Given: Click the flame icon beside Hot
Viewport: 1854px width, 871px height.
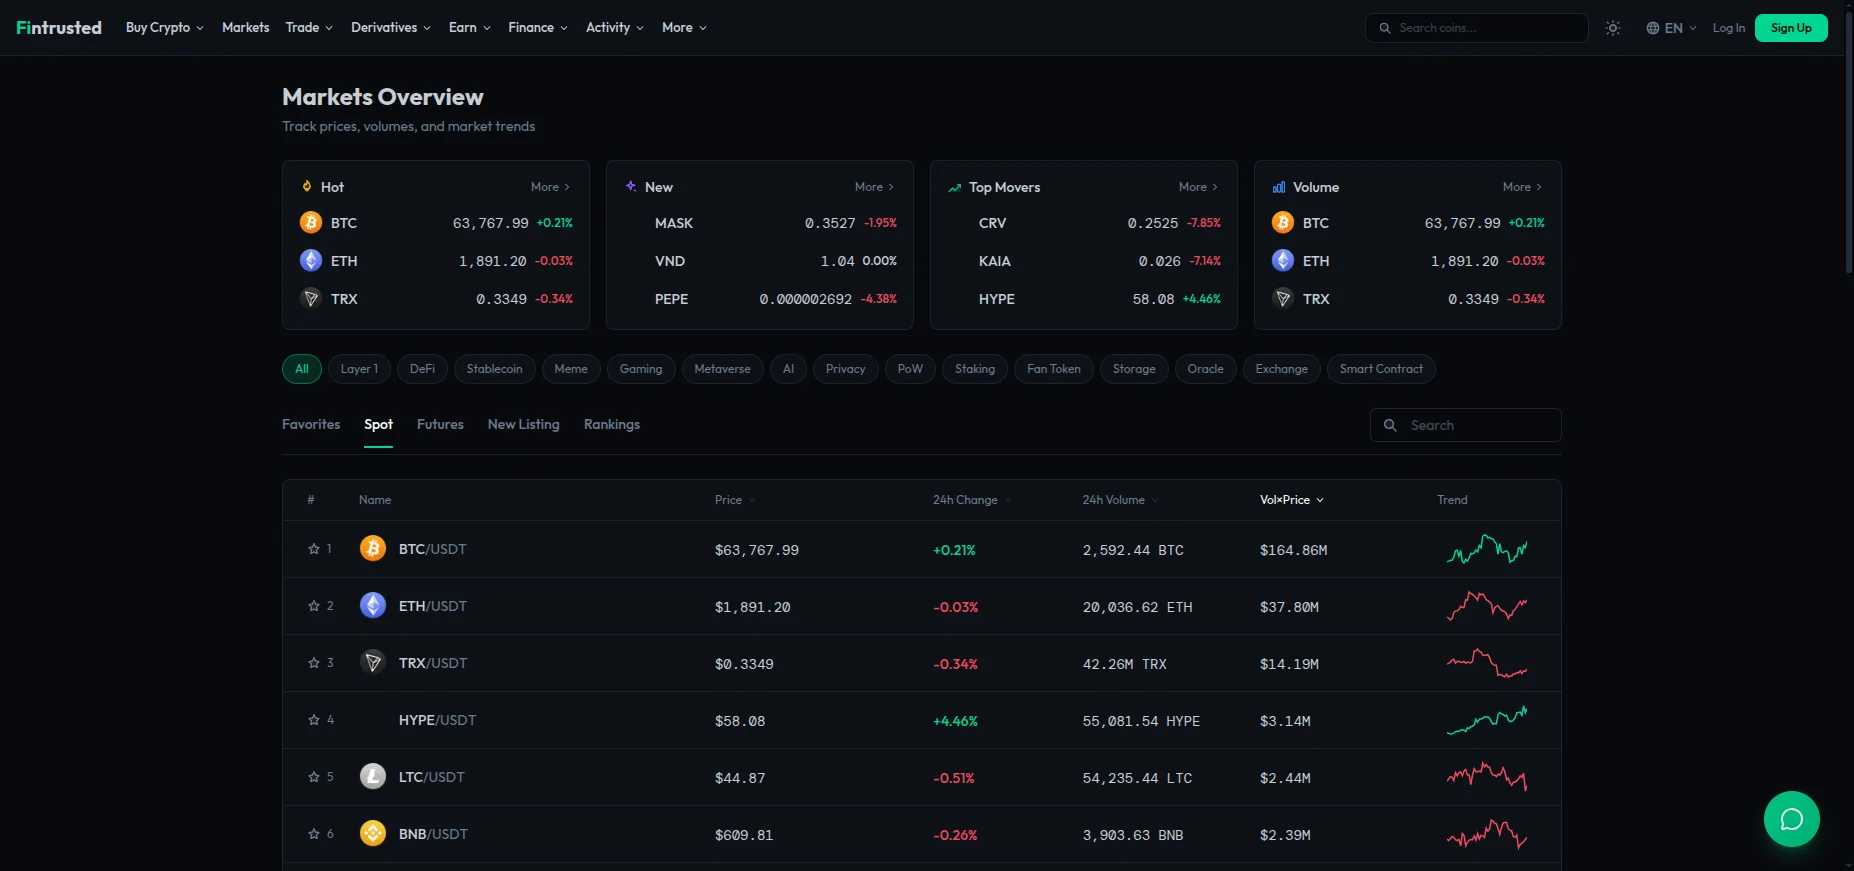Looking at the screenshot, I should click(x=307, y=187).
